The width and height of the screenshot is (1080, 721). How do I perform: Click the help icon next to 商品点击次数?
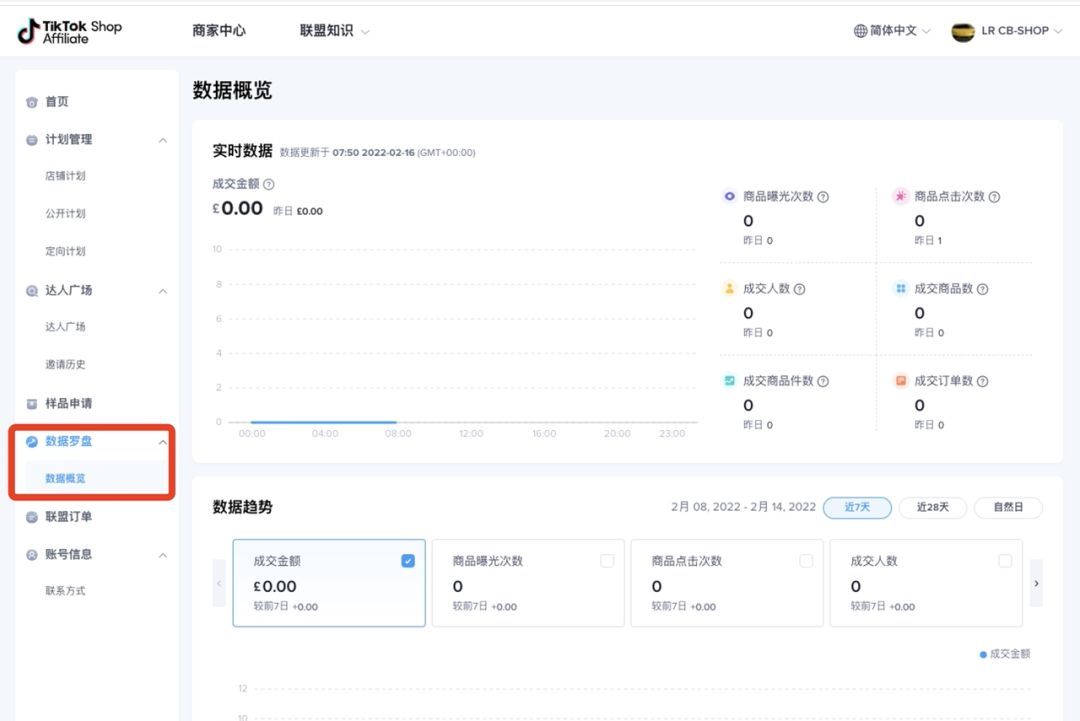pyautogui.click(x=995, y=197)
